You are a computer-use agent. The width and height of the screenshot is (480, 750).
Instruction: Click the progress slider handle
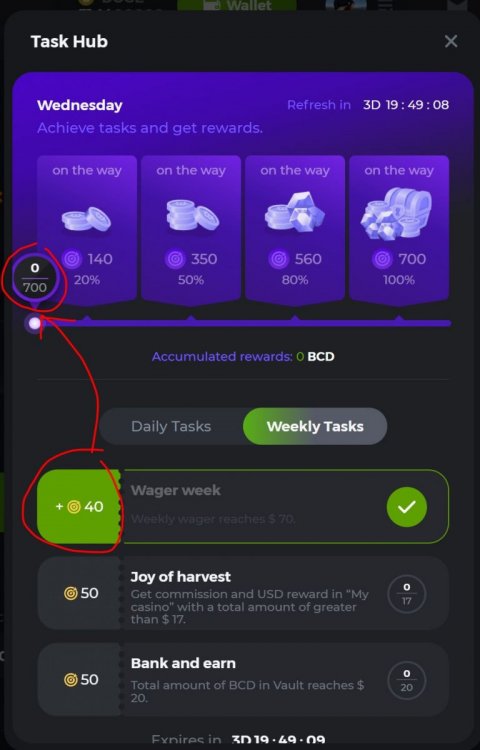(34, 323)
